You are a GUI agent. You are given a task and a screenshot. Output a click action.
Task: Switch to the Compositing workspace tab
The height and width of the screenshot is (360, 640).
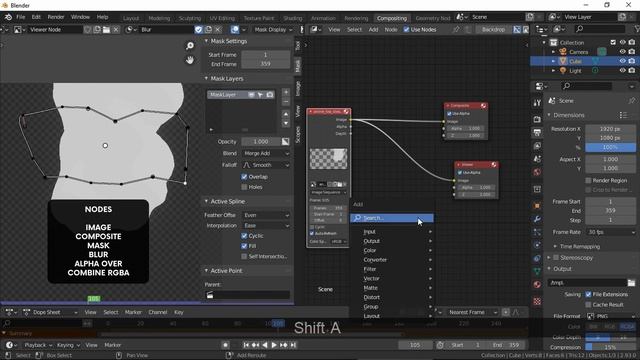pos(391,18)
